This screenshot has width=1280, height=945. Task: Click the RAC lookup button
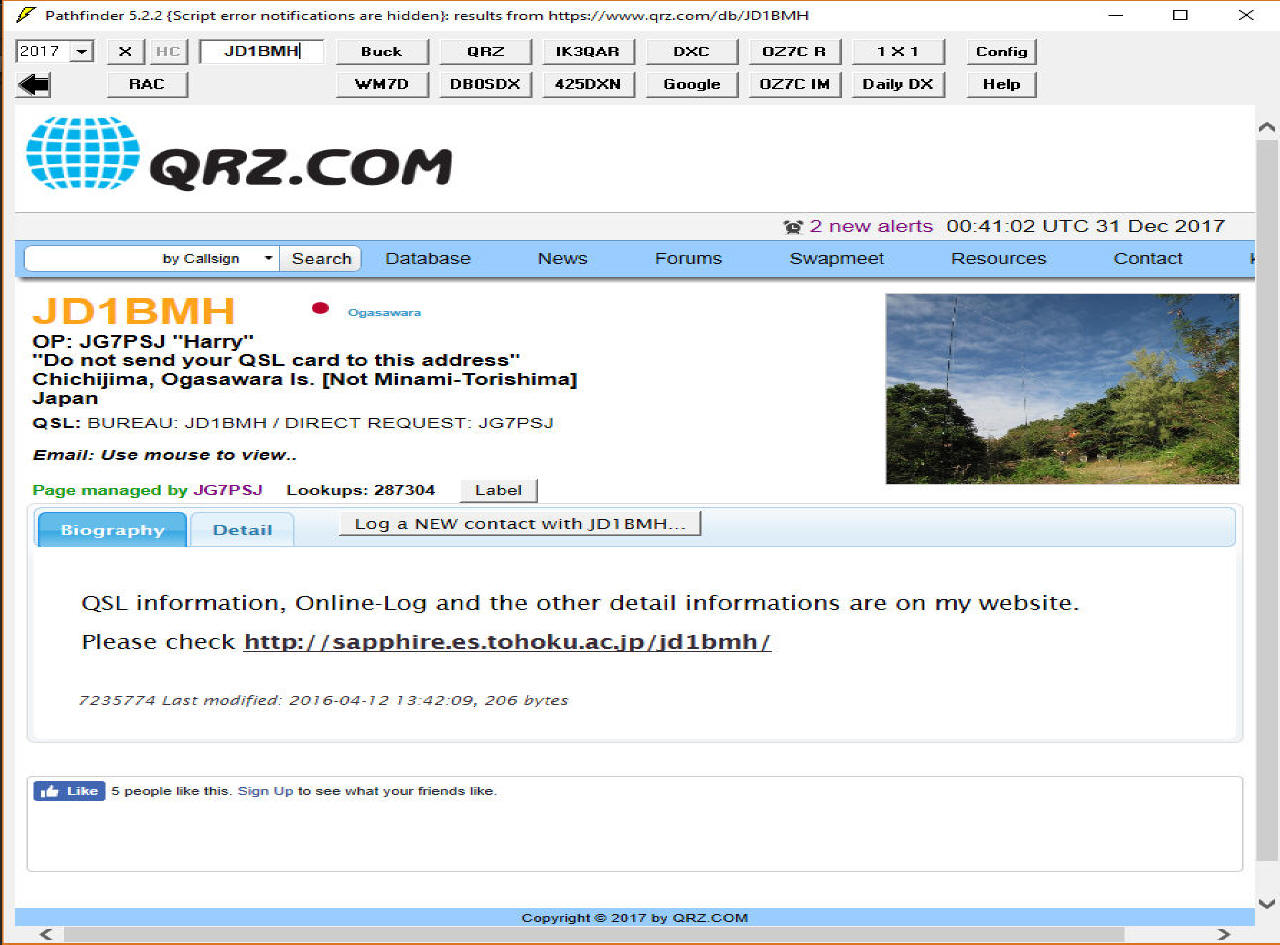[x=147, y=84]
